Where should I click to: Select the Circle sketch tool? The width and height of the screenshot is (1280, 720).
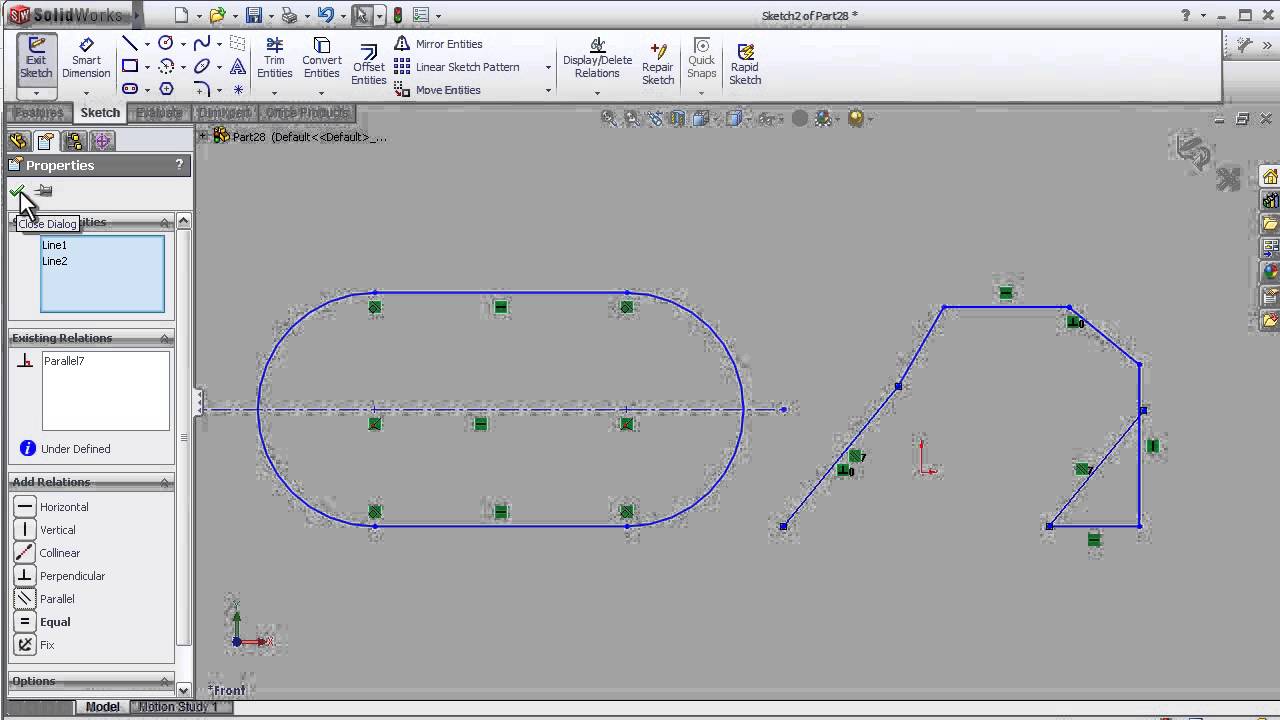166,43
